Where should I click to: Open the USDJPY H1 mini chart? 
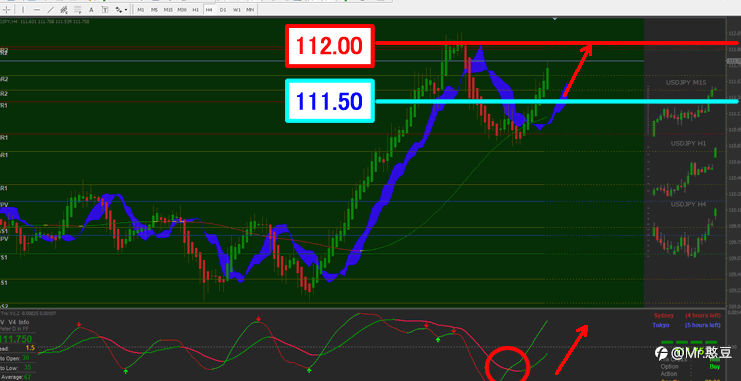coord(689,143)
